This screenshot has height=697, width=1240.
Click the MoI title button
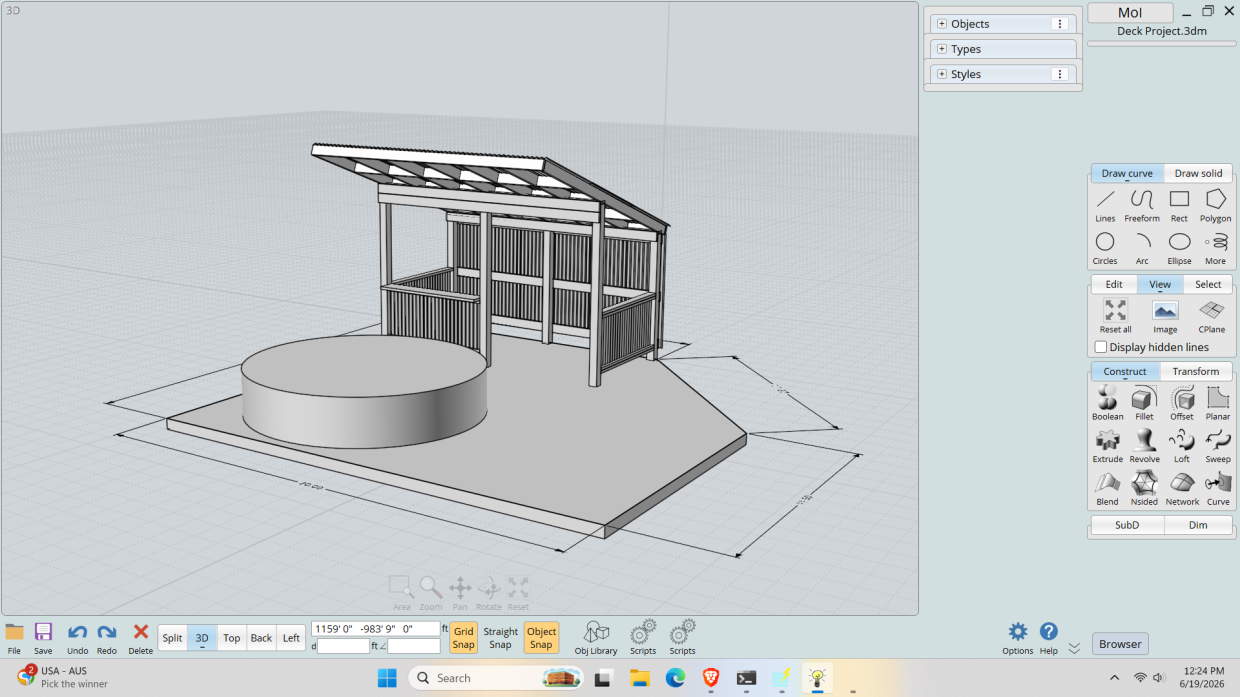1130,13
